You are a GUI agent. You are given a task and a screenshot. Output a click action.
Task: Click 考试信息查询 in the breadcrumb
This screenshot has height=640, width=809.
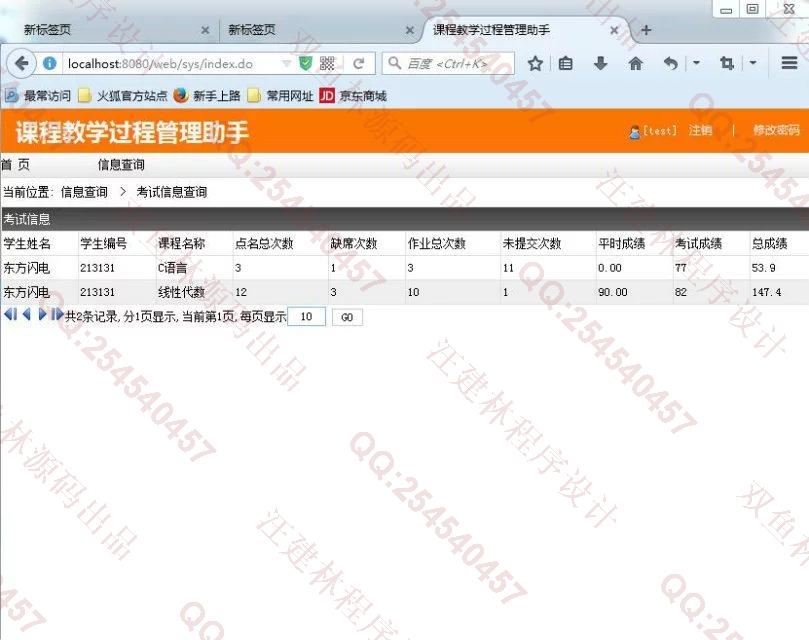(x=172, y=192)
